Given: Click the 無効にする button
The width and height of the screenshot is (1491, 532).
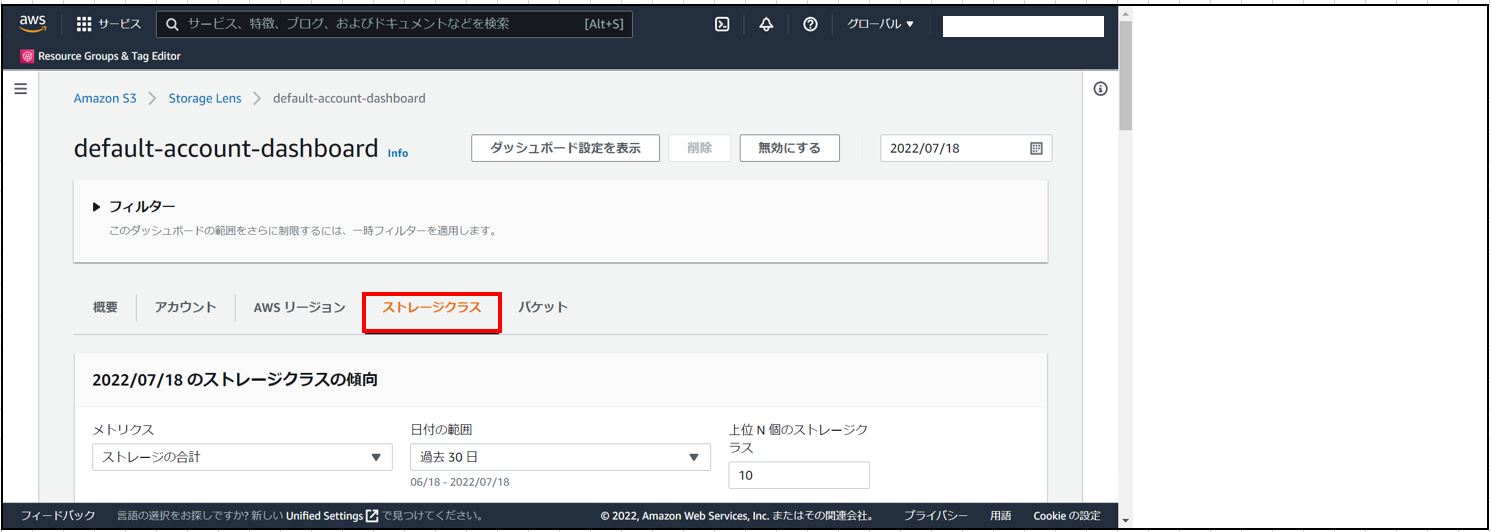Looking at the screenshot, I should coord(789,148).
